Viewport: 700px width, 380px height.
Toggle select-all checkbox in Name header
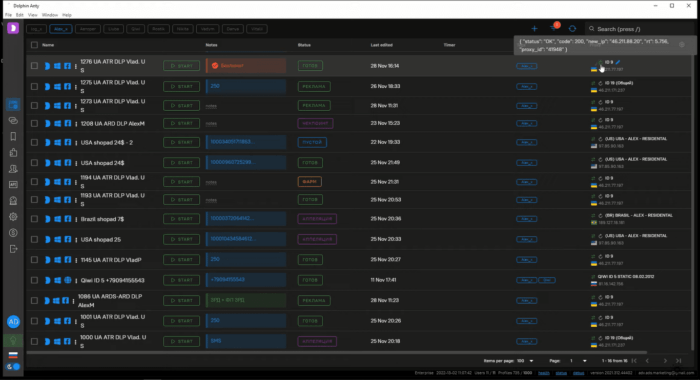click(34, 45)
